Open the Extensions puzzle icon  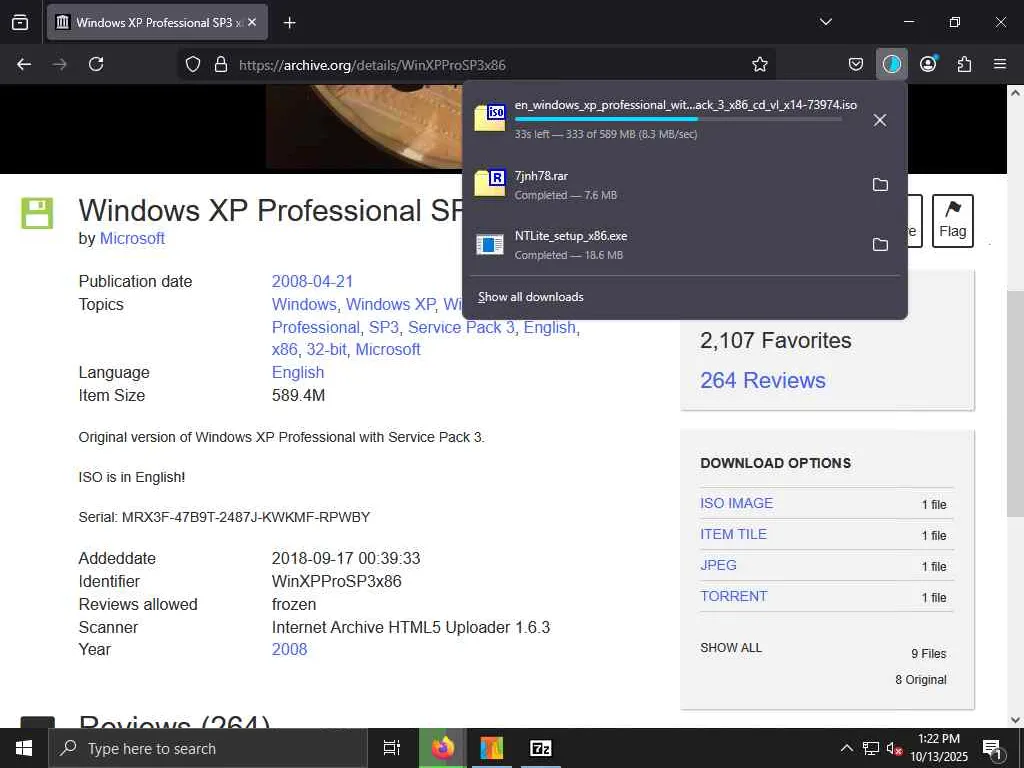(x=964, y=64)
